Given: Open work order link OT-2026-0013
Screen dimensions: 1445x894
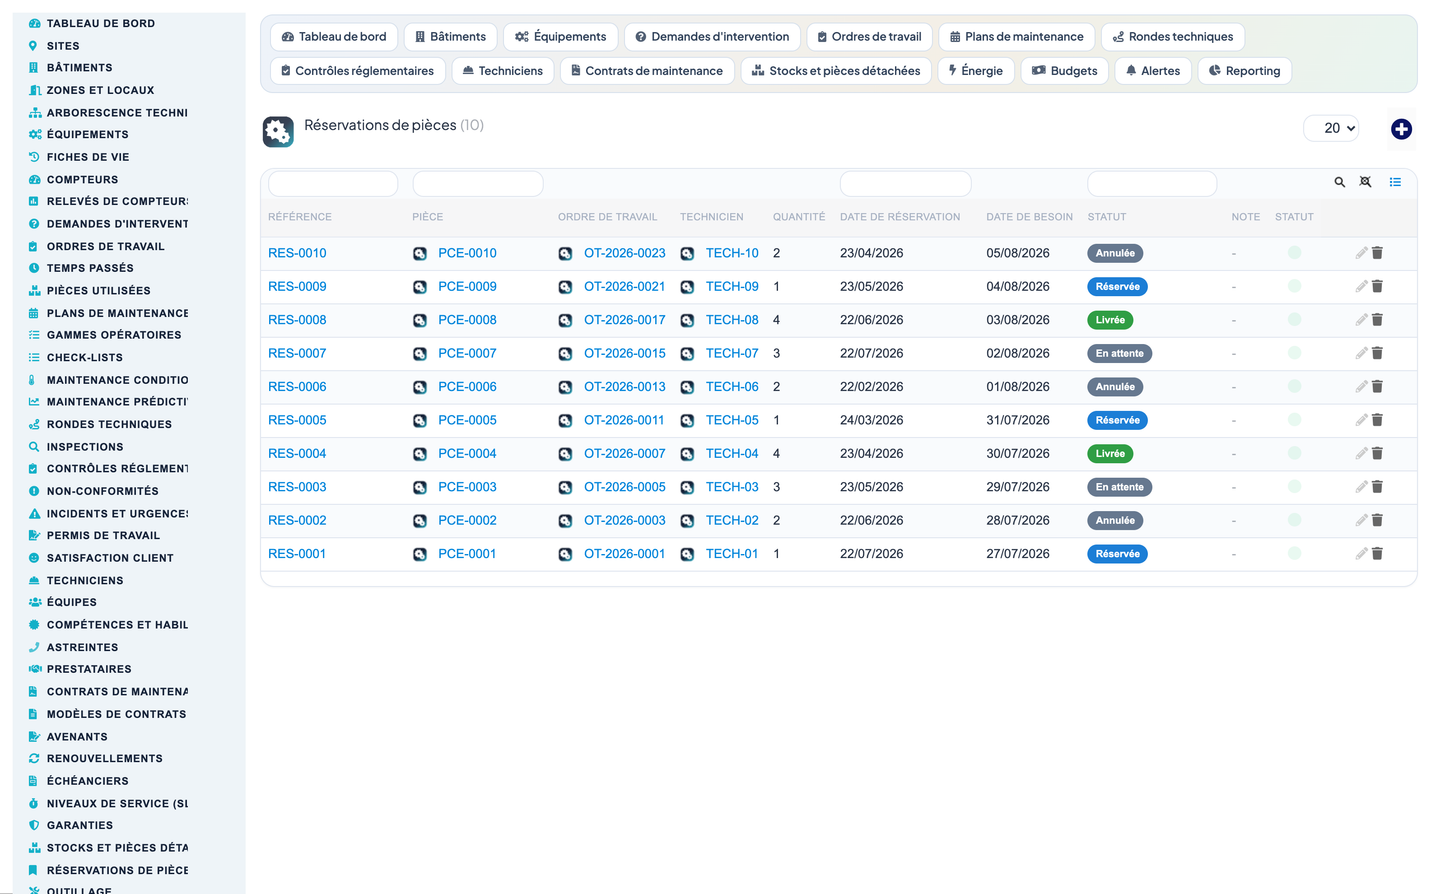Looking at the screenshot, I should [x=624, y=387].
